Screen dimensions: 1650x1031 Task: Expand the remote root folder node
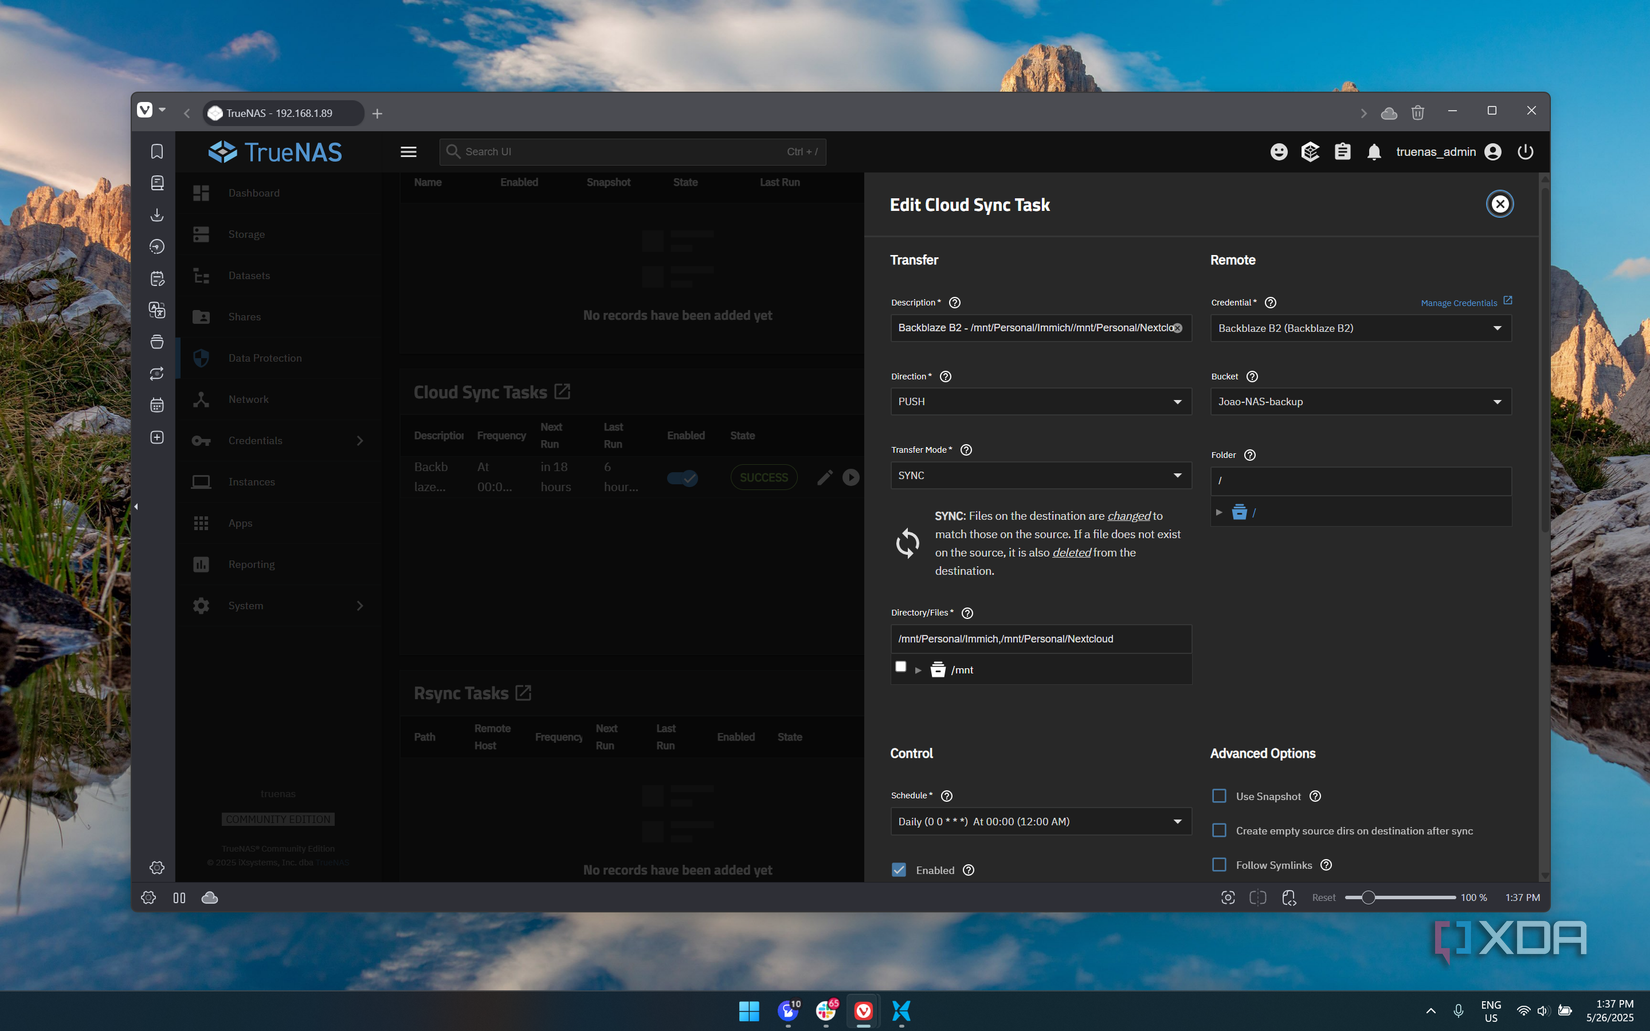pos(1219,513)
